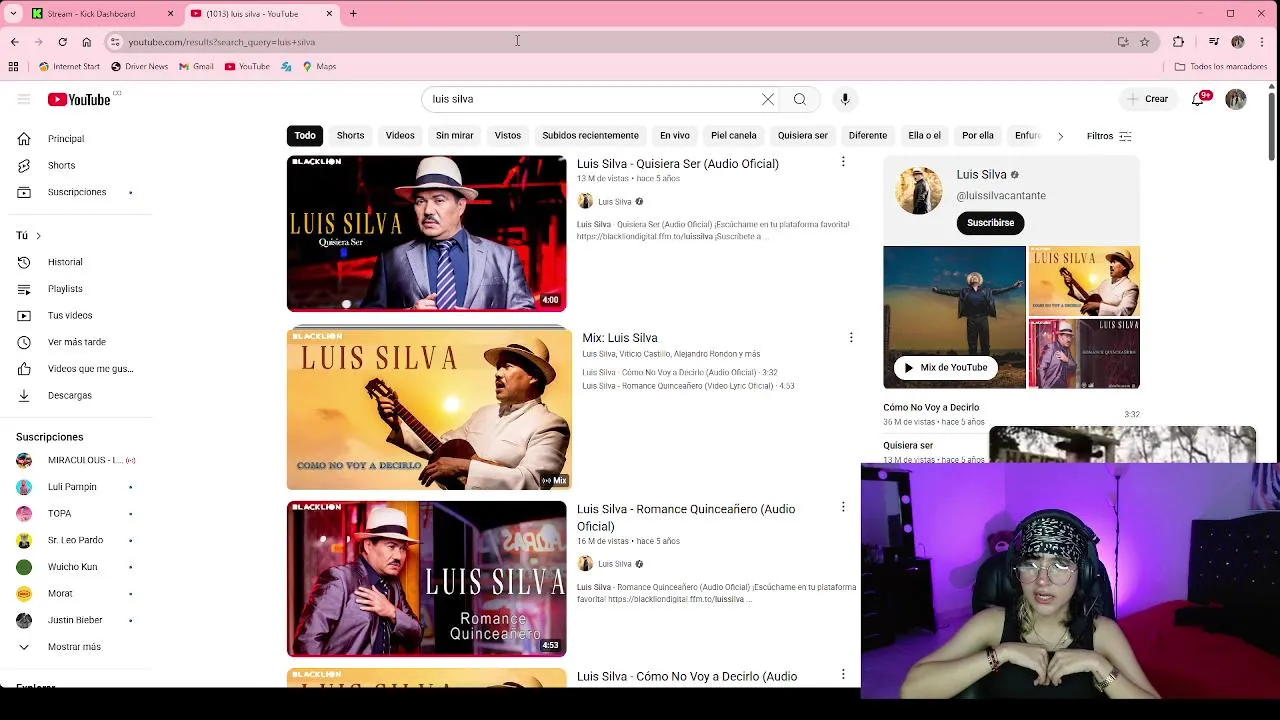Select the Subidos recientemente chip

[590, 135]
